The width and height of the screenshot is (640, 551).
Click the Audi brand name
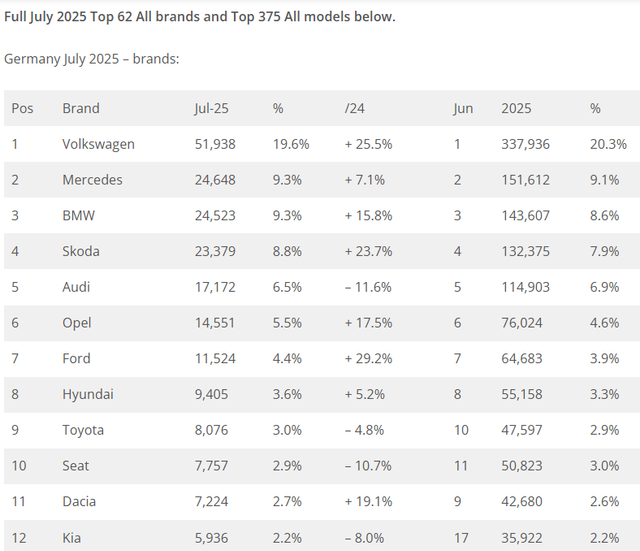pos(77,287)
